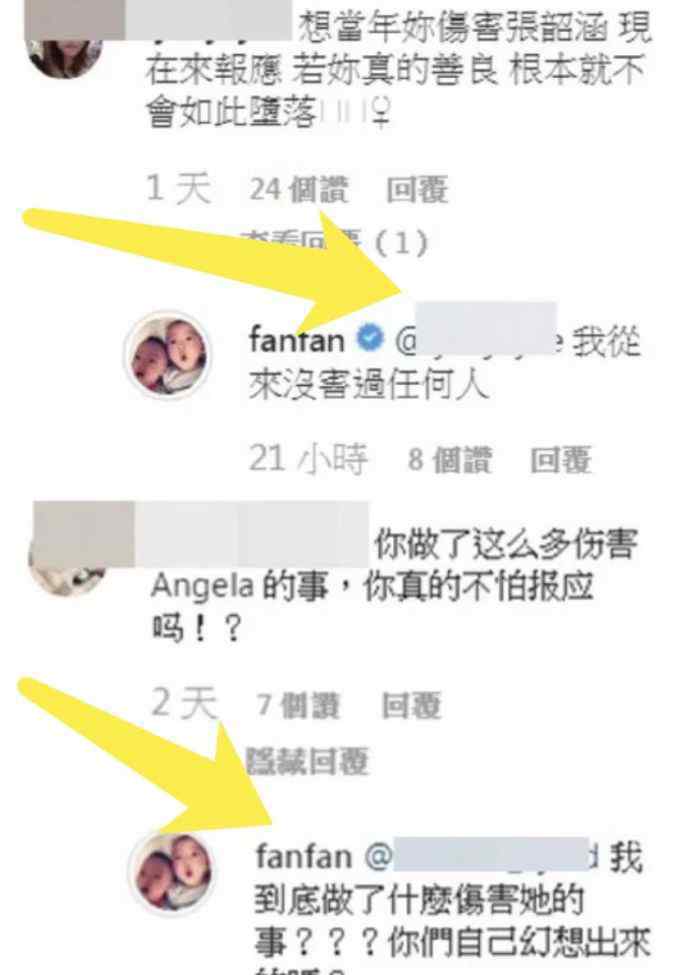View 24 likes on first comment
The width and height of the screenshot is (681, 975).
point(299,190)
